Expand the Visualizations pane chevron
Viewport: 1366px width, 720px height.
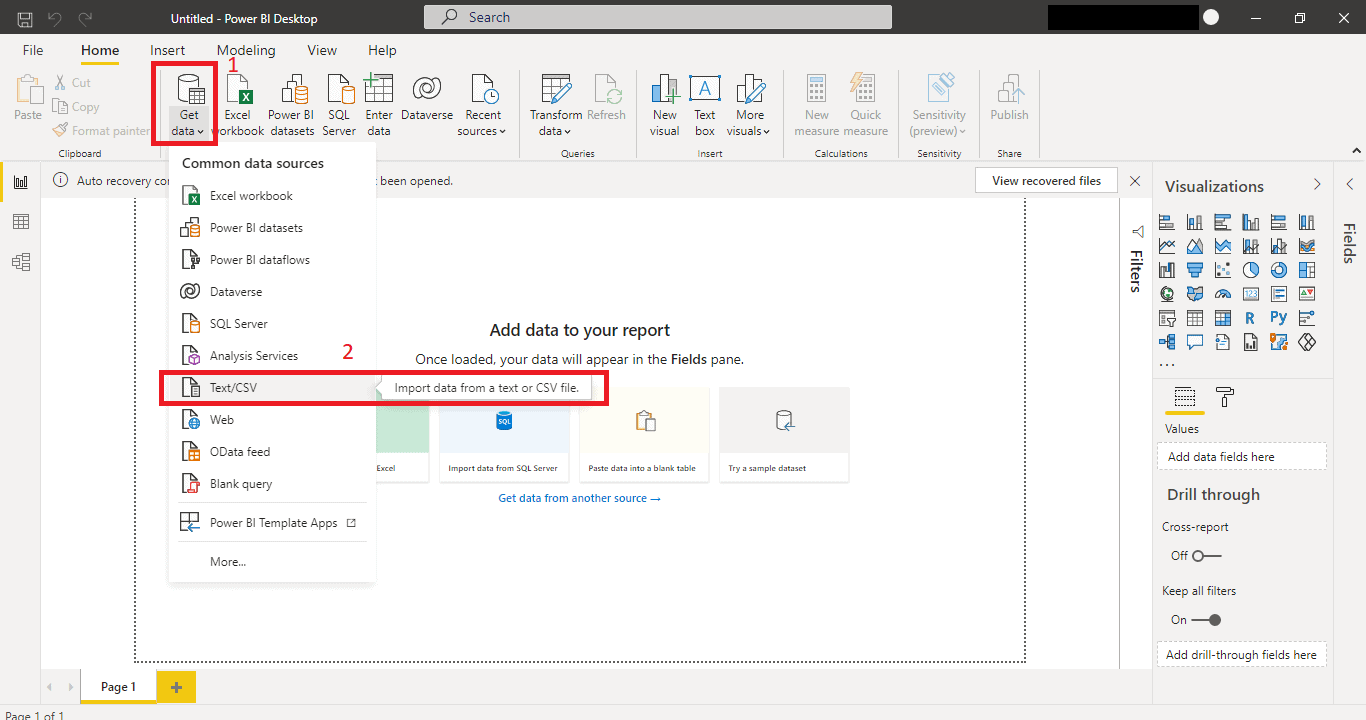(x=1317, y=185)
